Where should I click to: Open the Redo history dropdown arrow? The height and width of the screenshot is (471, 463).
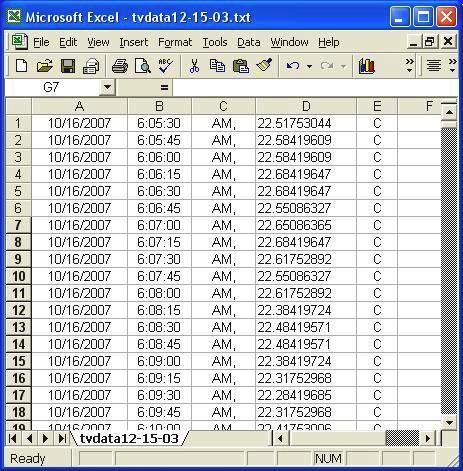(343, 66)
